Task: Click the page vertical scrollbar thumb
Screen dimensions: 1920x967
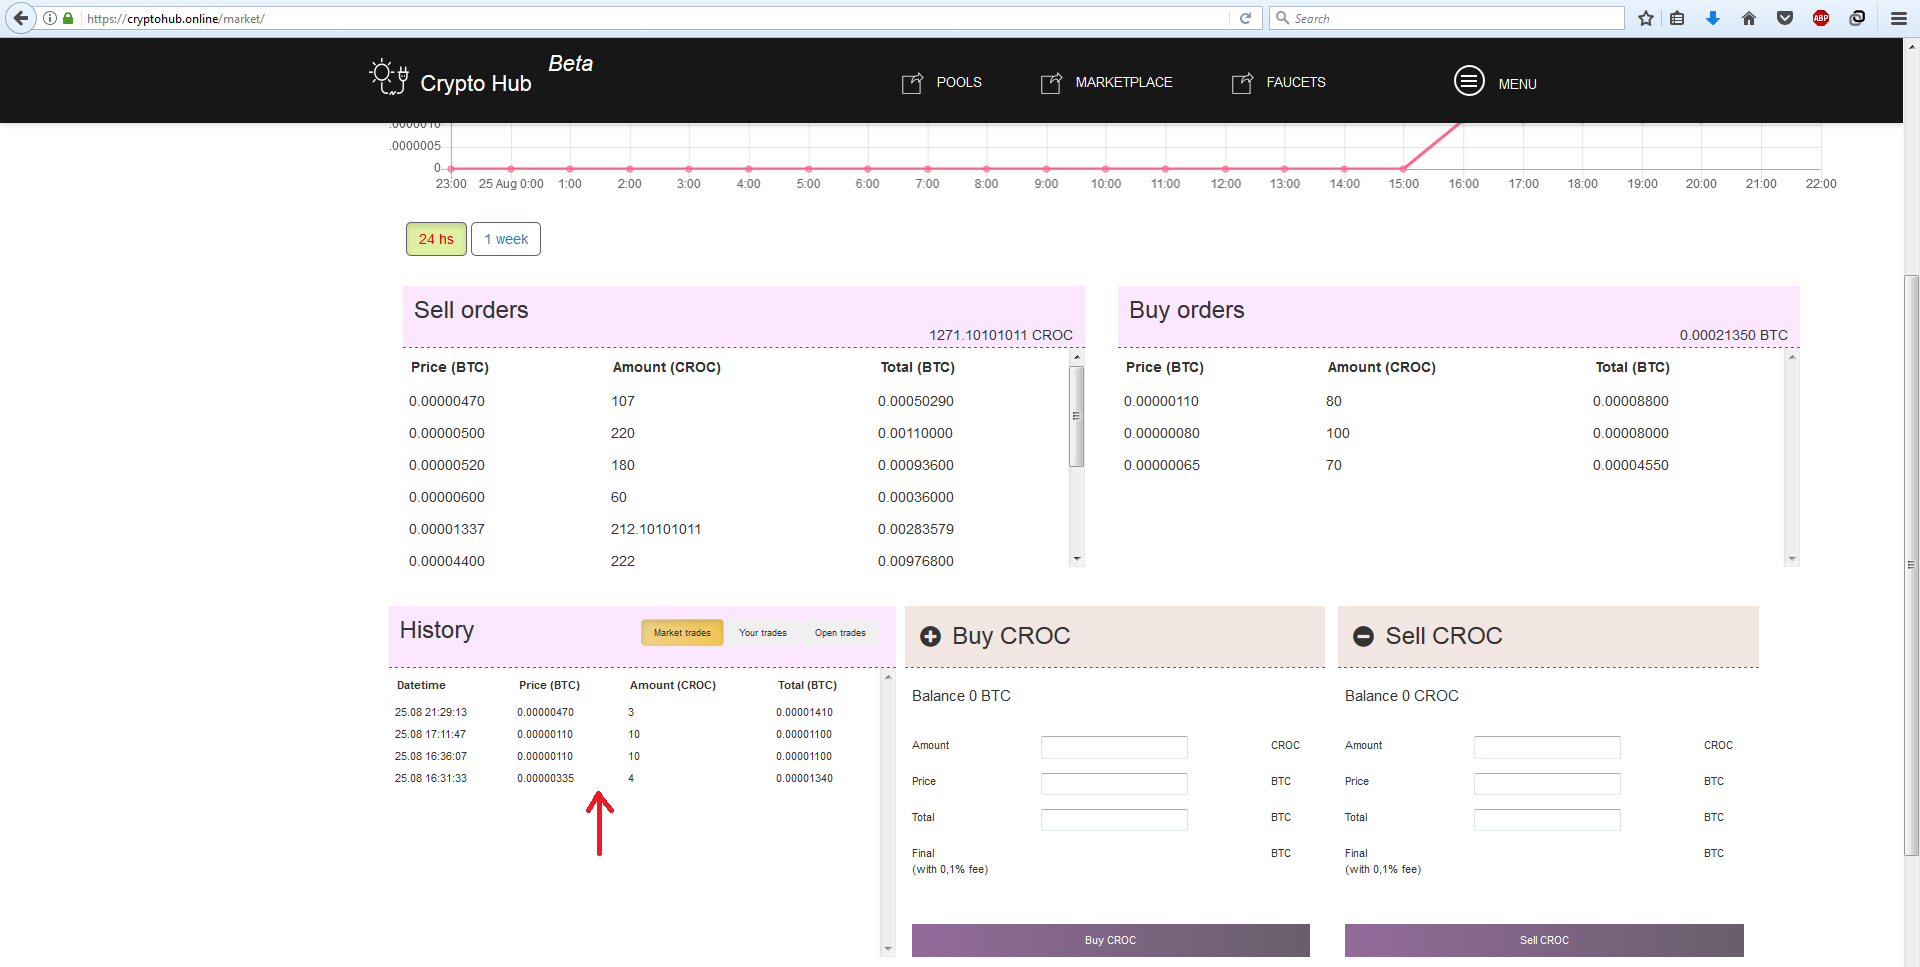Action: [1911, 565]
